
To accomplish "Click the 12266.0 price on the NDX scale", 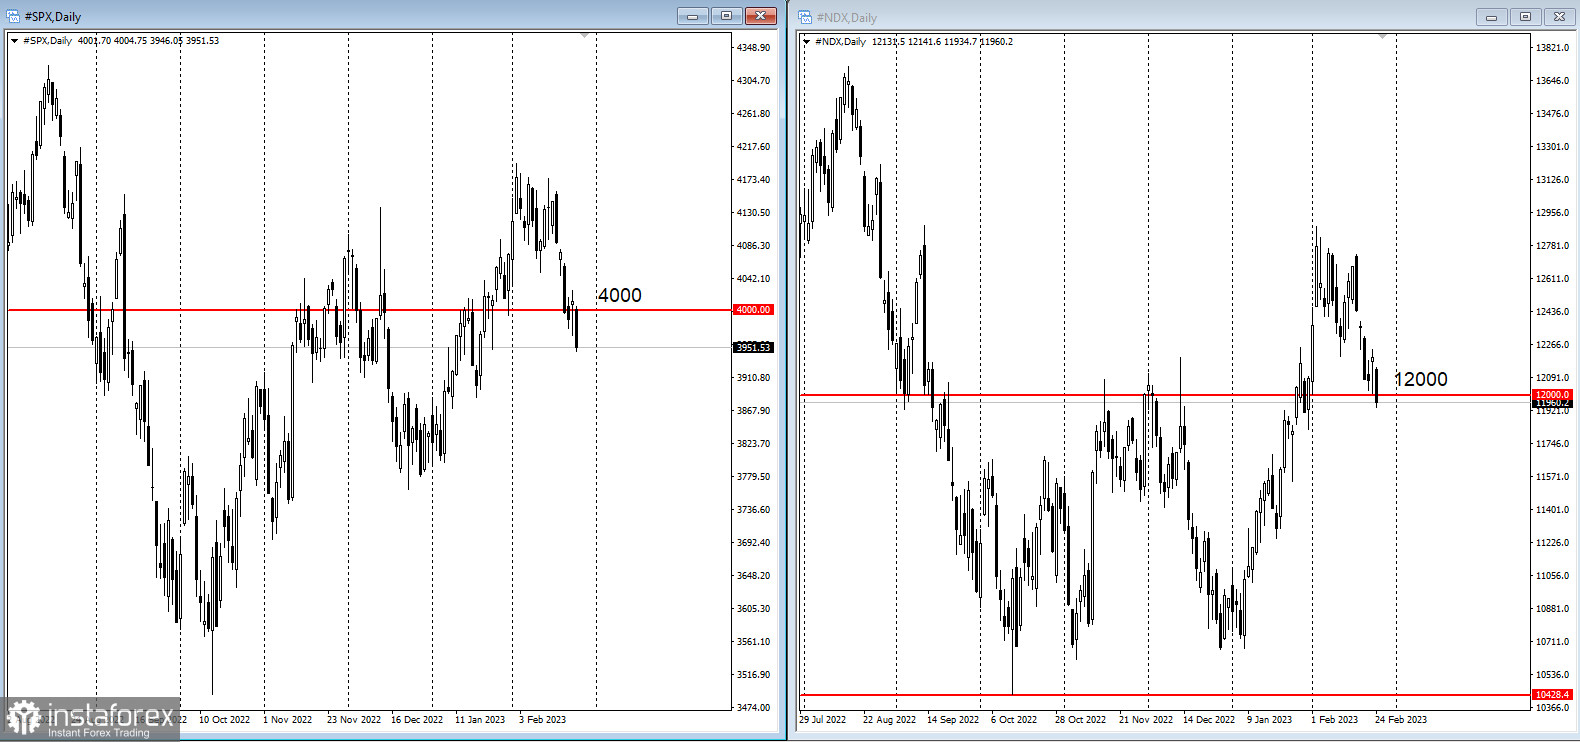I will [1552, 345].
